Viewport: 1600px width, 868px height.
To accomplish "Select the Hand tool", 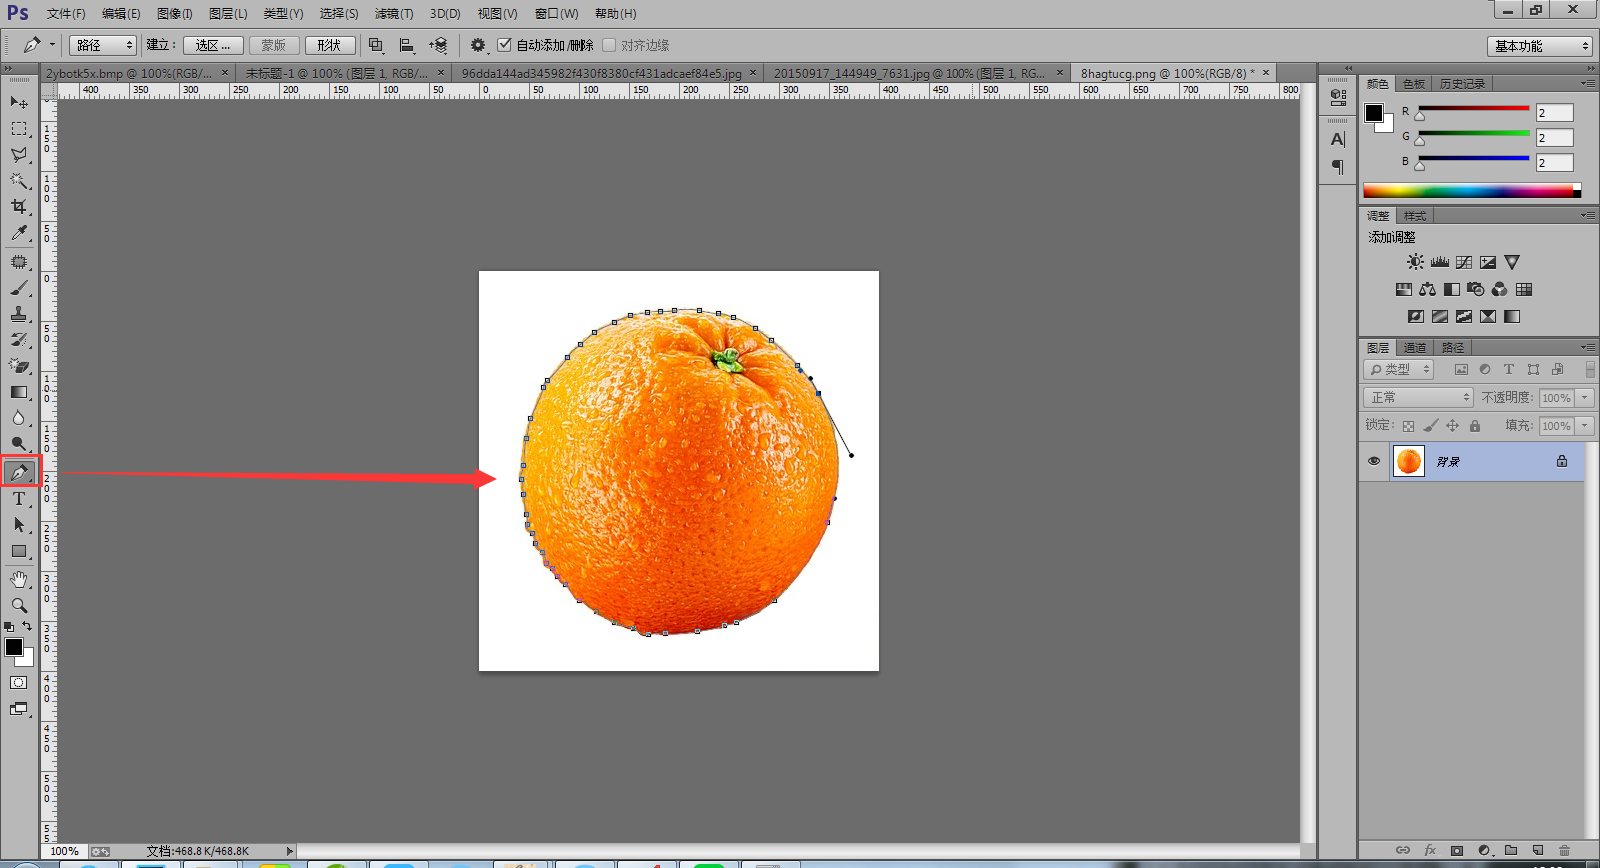I will 19,580.
